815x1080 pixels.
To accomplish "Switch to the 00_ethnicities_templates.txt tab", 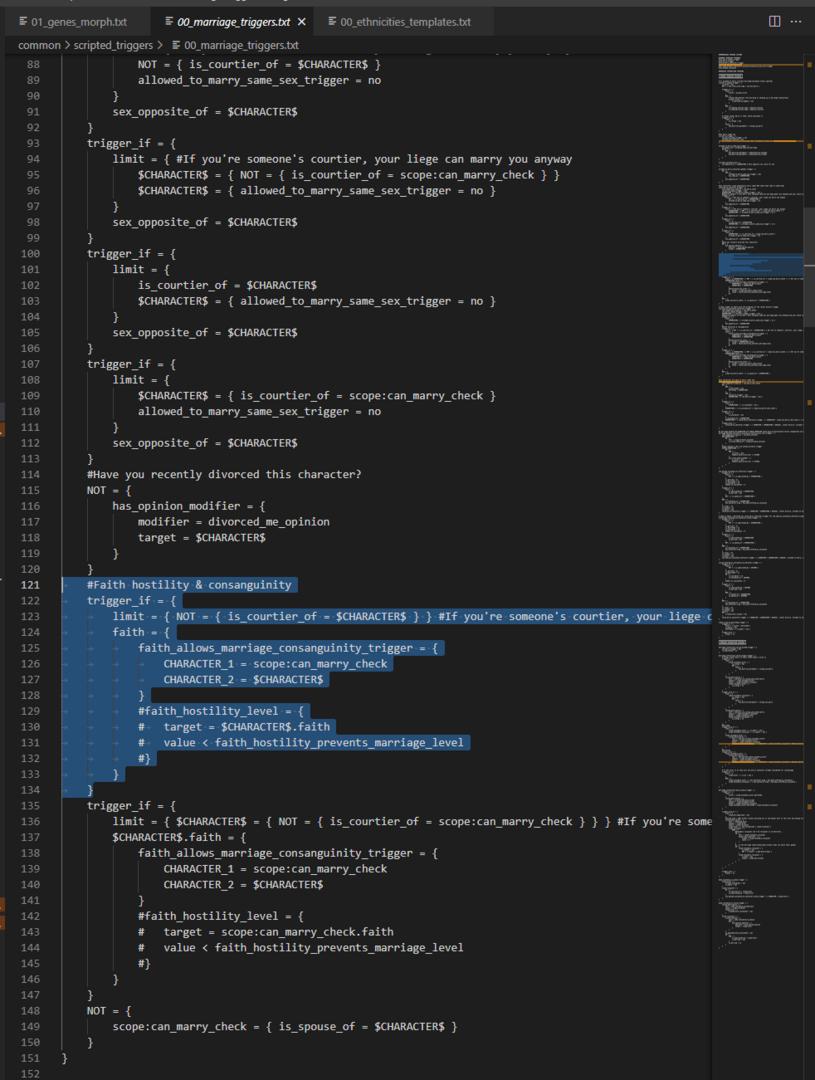I will coord(400,22).
